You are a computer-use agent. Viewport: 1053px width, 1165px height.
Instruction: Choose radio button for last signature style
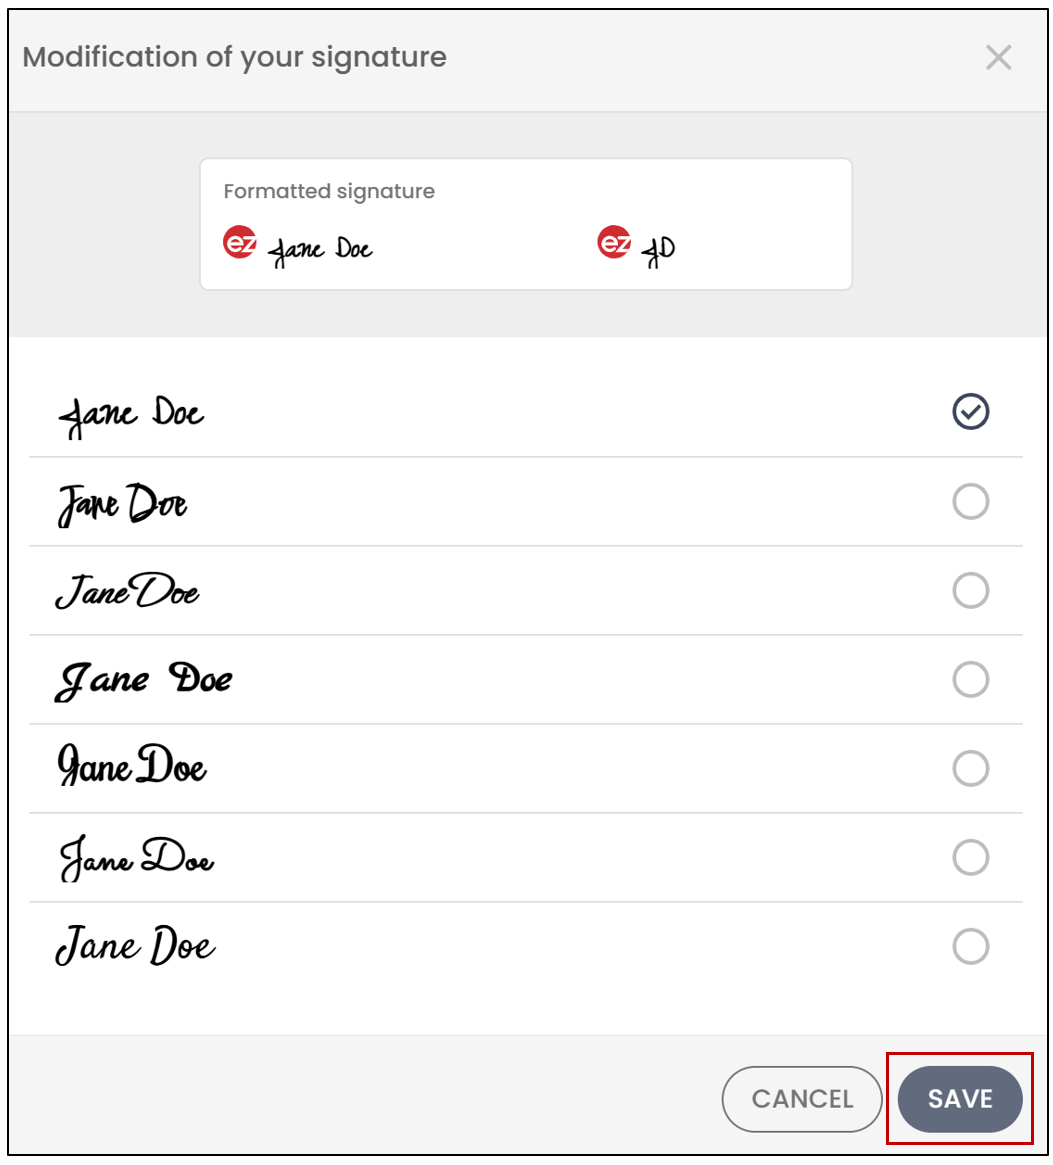click(x=971, y=947)
